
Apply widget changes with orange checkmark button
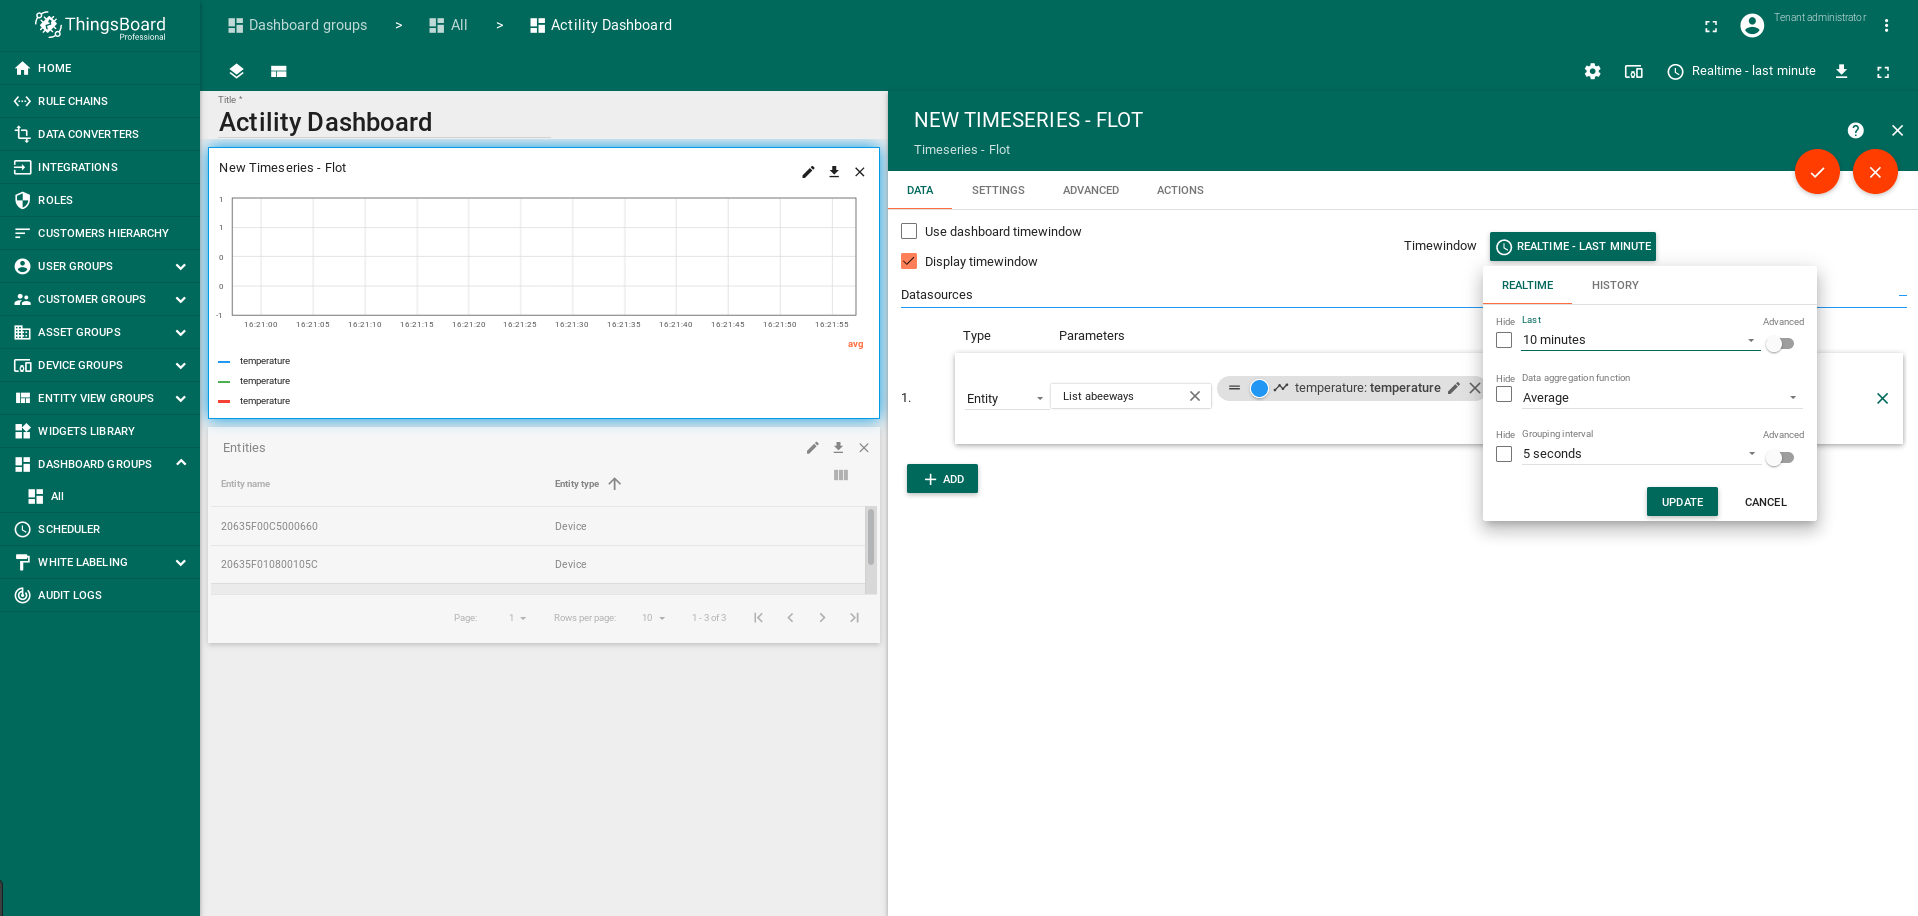[x=1817, y=172]
